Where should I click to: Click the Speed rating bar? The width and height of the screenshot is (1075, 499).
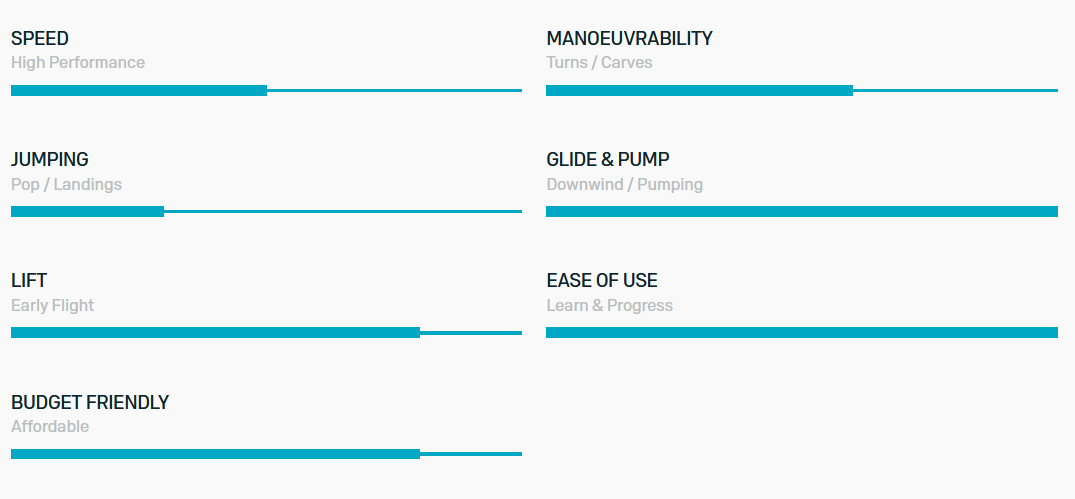[266, 90]
